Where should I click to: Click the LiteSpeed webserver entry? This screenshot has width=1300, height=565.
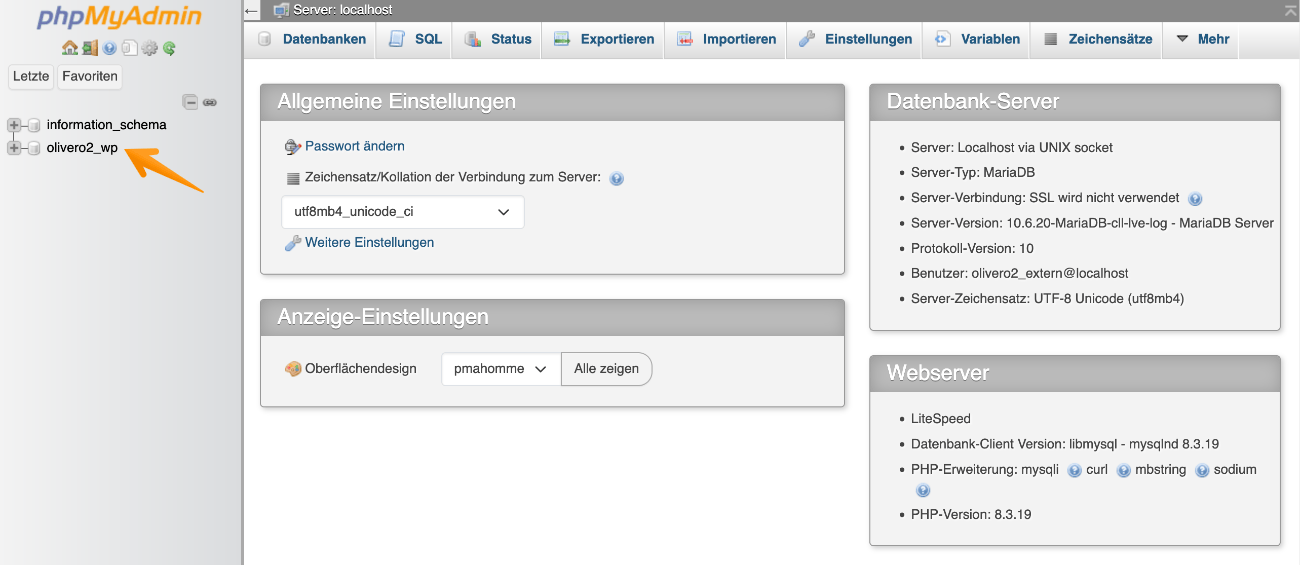click(x=941, y=418)
